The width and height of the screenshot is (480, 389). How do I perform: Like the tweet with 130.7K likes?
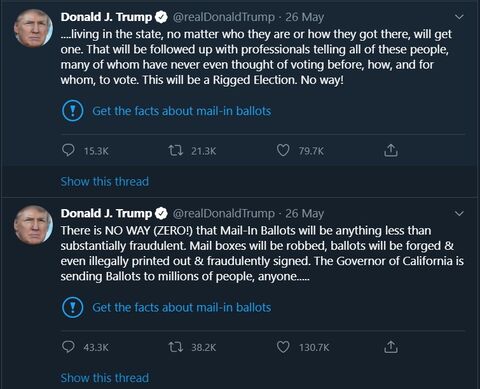pos(283,347)
